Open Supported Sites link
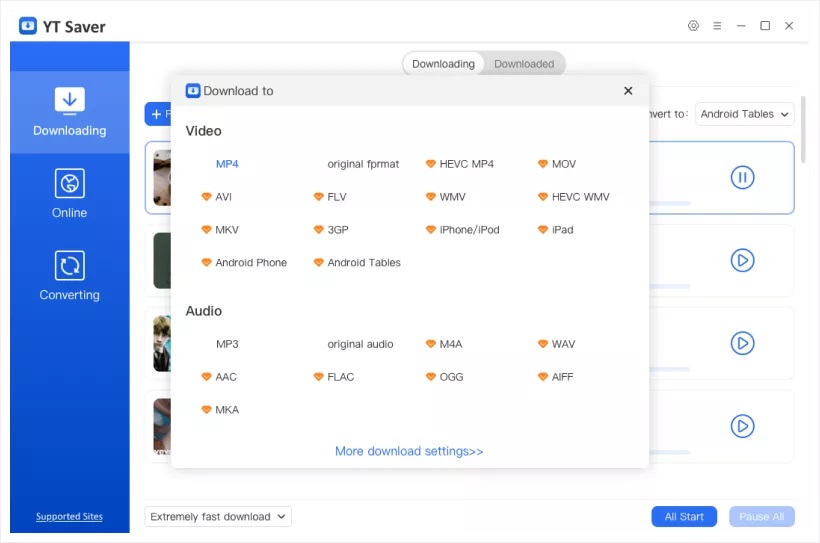 (x=69, y=517)
